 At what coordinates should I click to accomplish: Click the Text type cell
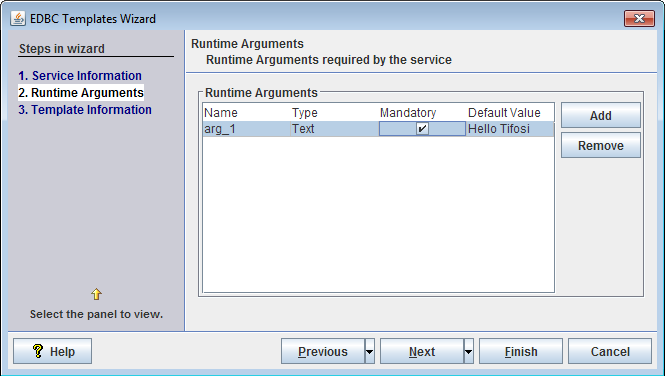334,129
